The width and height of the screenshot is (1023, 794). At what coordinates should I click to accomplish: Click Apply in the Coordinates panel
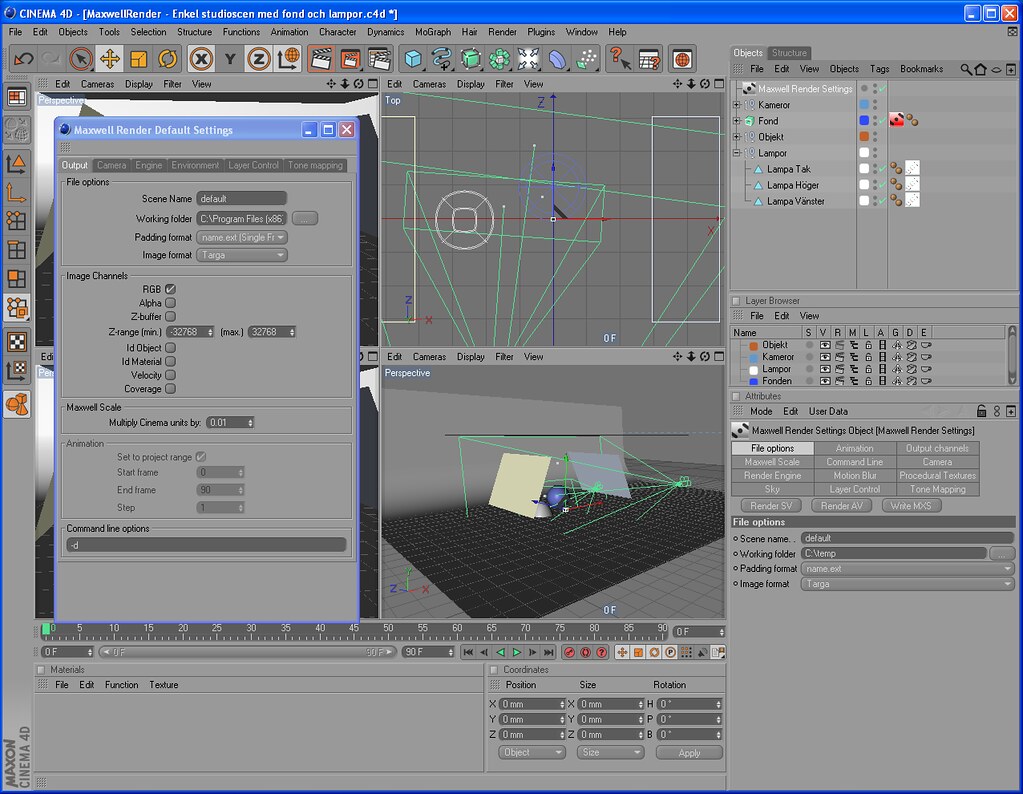click(x=688, y=752)
